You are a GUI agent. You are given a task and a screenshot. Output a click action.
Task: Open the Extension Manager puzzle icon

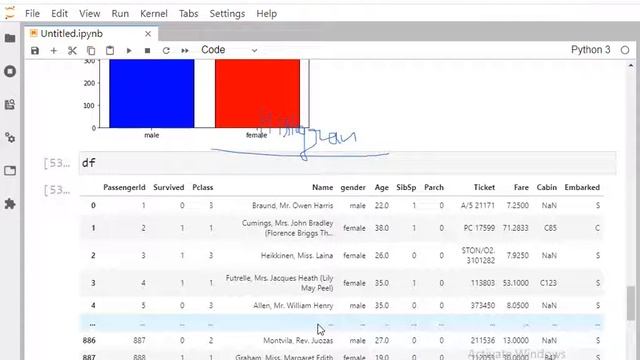click(10, 203)
